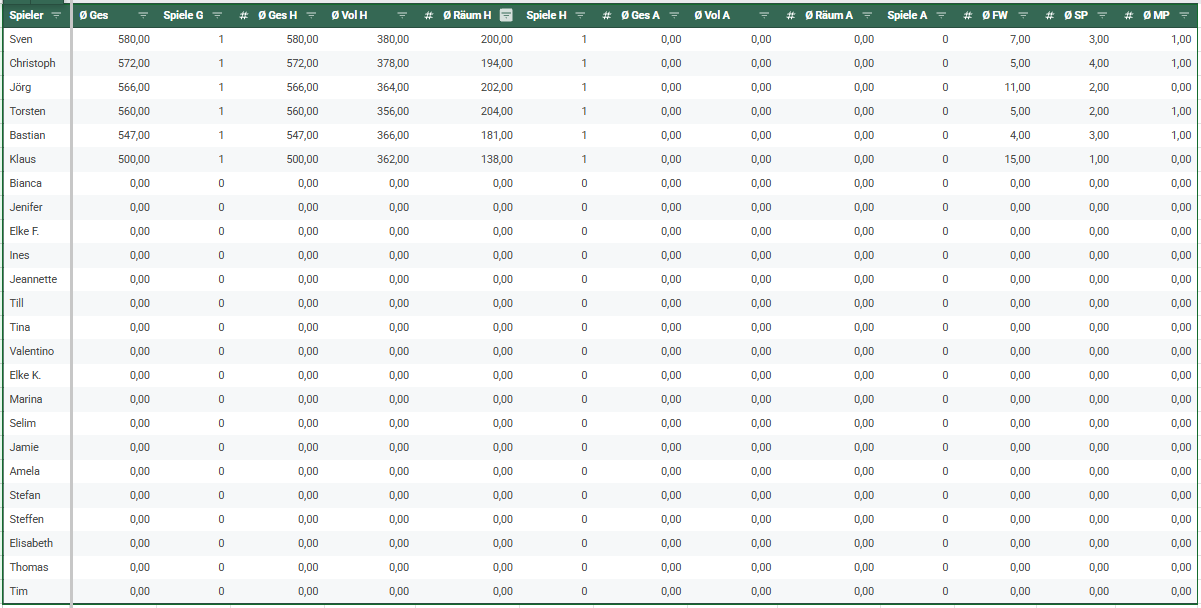
Task: Click Bastian's Ø Räum H value 181,00
Action: tap(496, 135)
